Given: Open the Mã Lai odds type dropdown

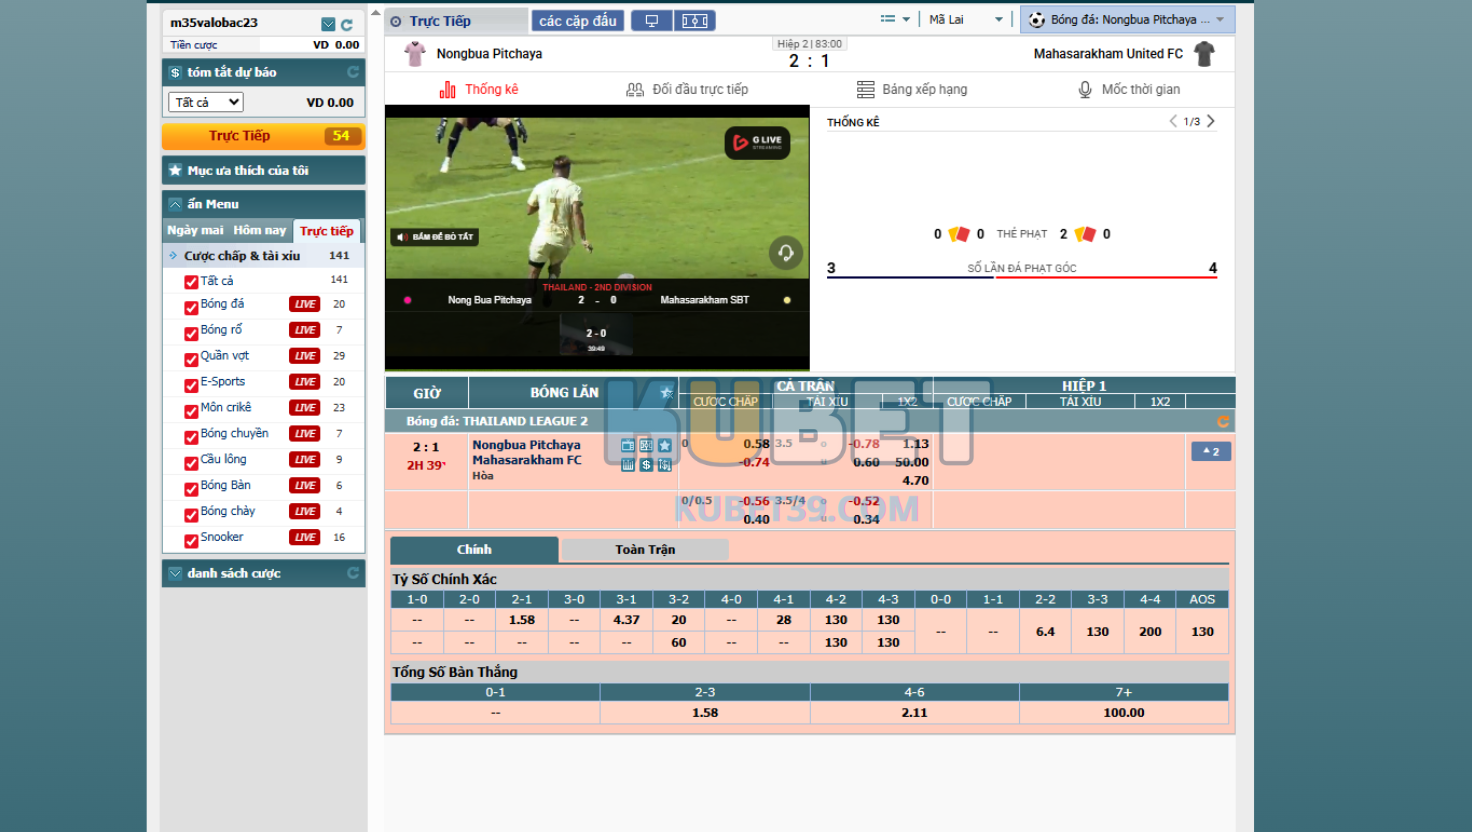Looking at the screenshot, I should 965,20.
